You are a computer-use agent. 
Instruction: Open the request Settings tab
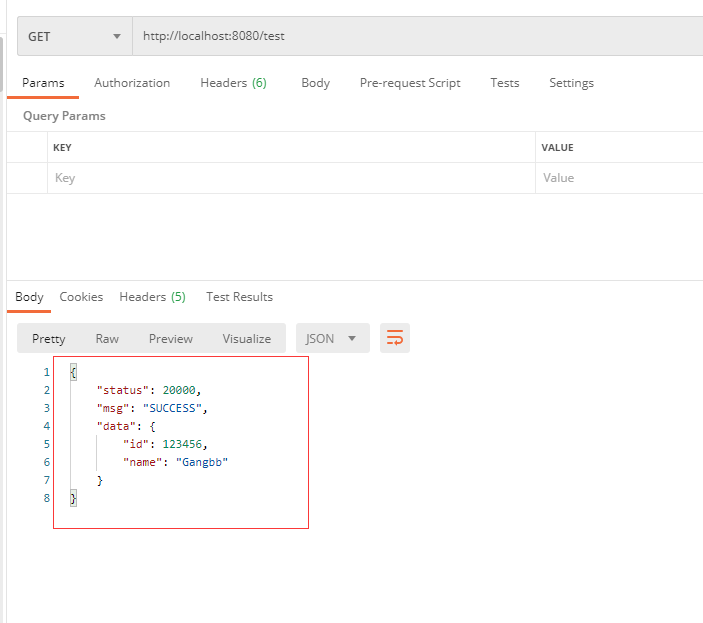tap(571, 83)
